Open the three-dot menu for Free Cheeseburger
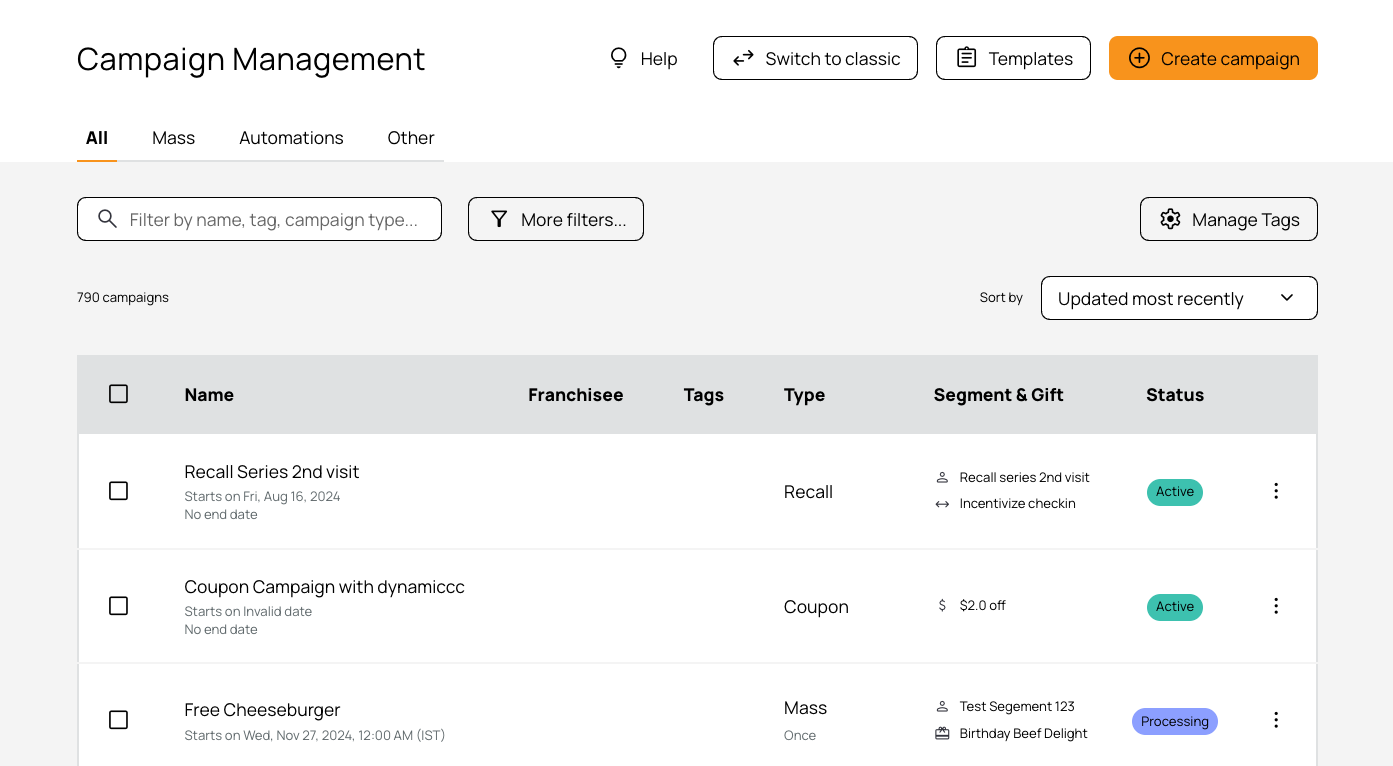This screenshot has height=766, width=1393. (1276, 720)
